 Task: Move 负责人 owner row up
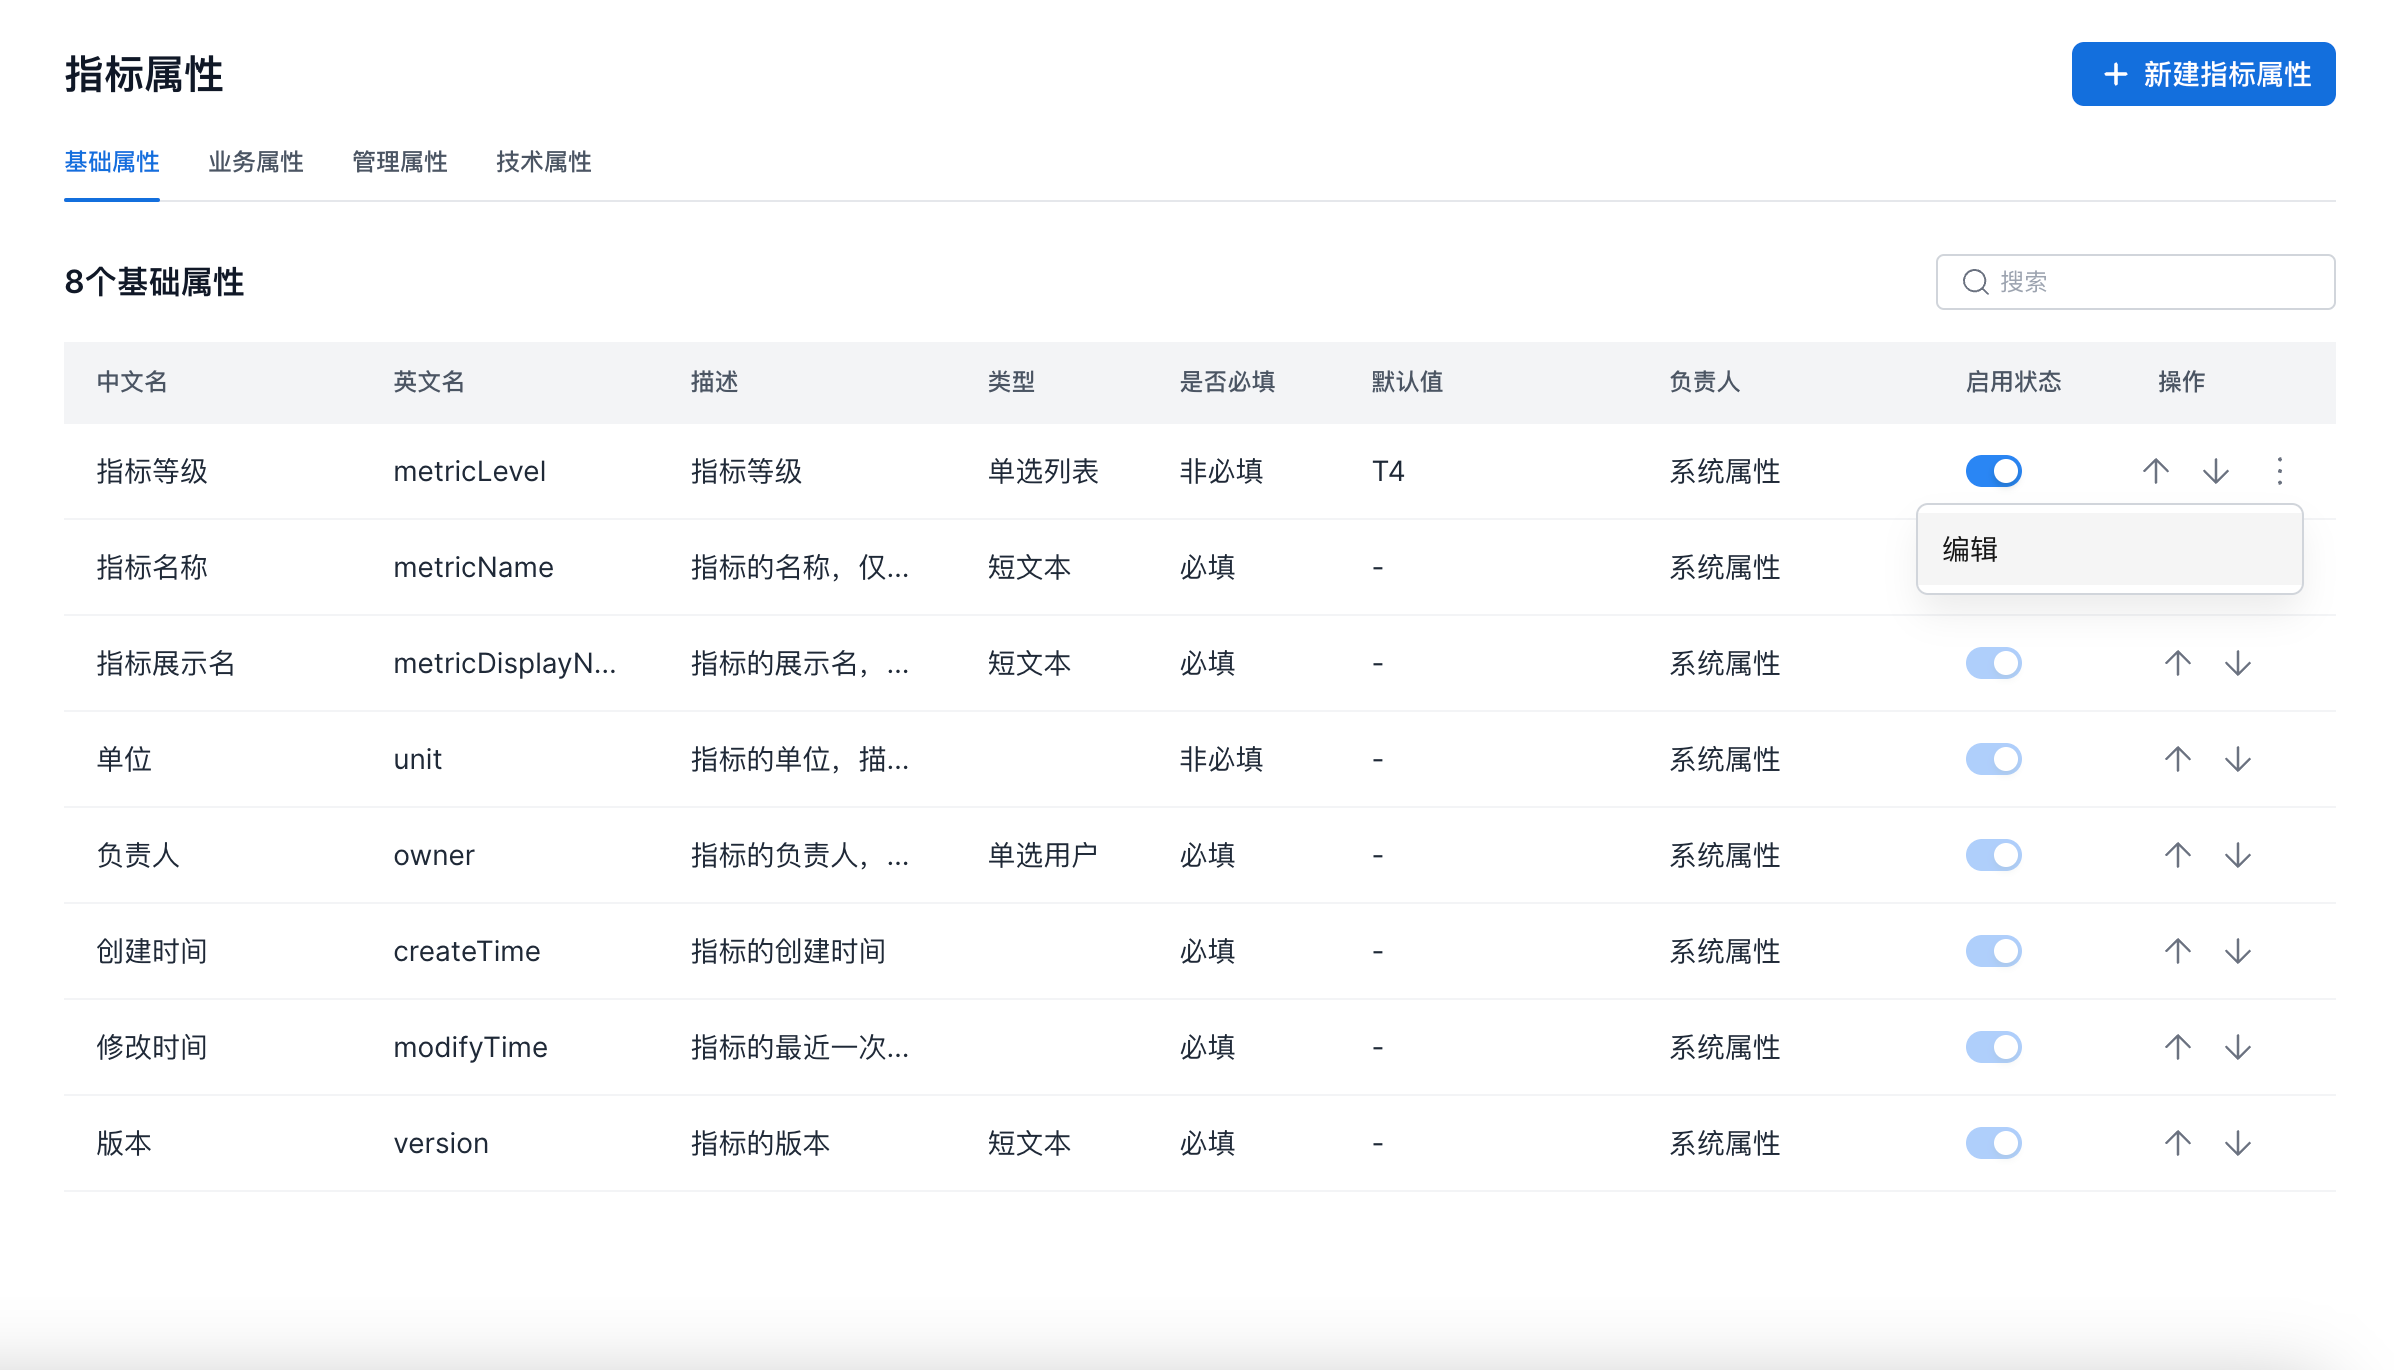point(2177,855)
